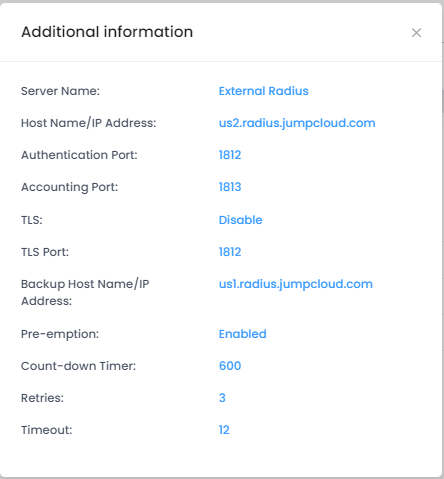The image size is (444, 479).
Task: Click the Retries value 3
Action: [222, 398]
